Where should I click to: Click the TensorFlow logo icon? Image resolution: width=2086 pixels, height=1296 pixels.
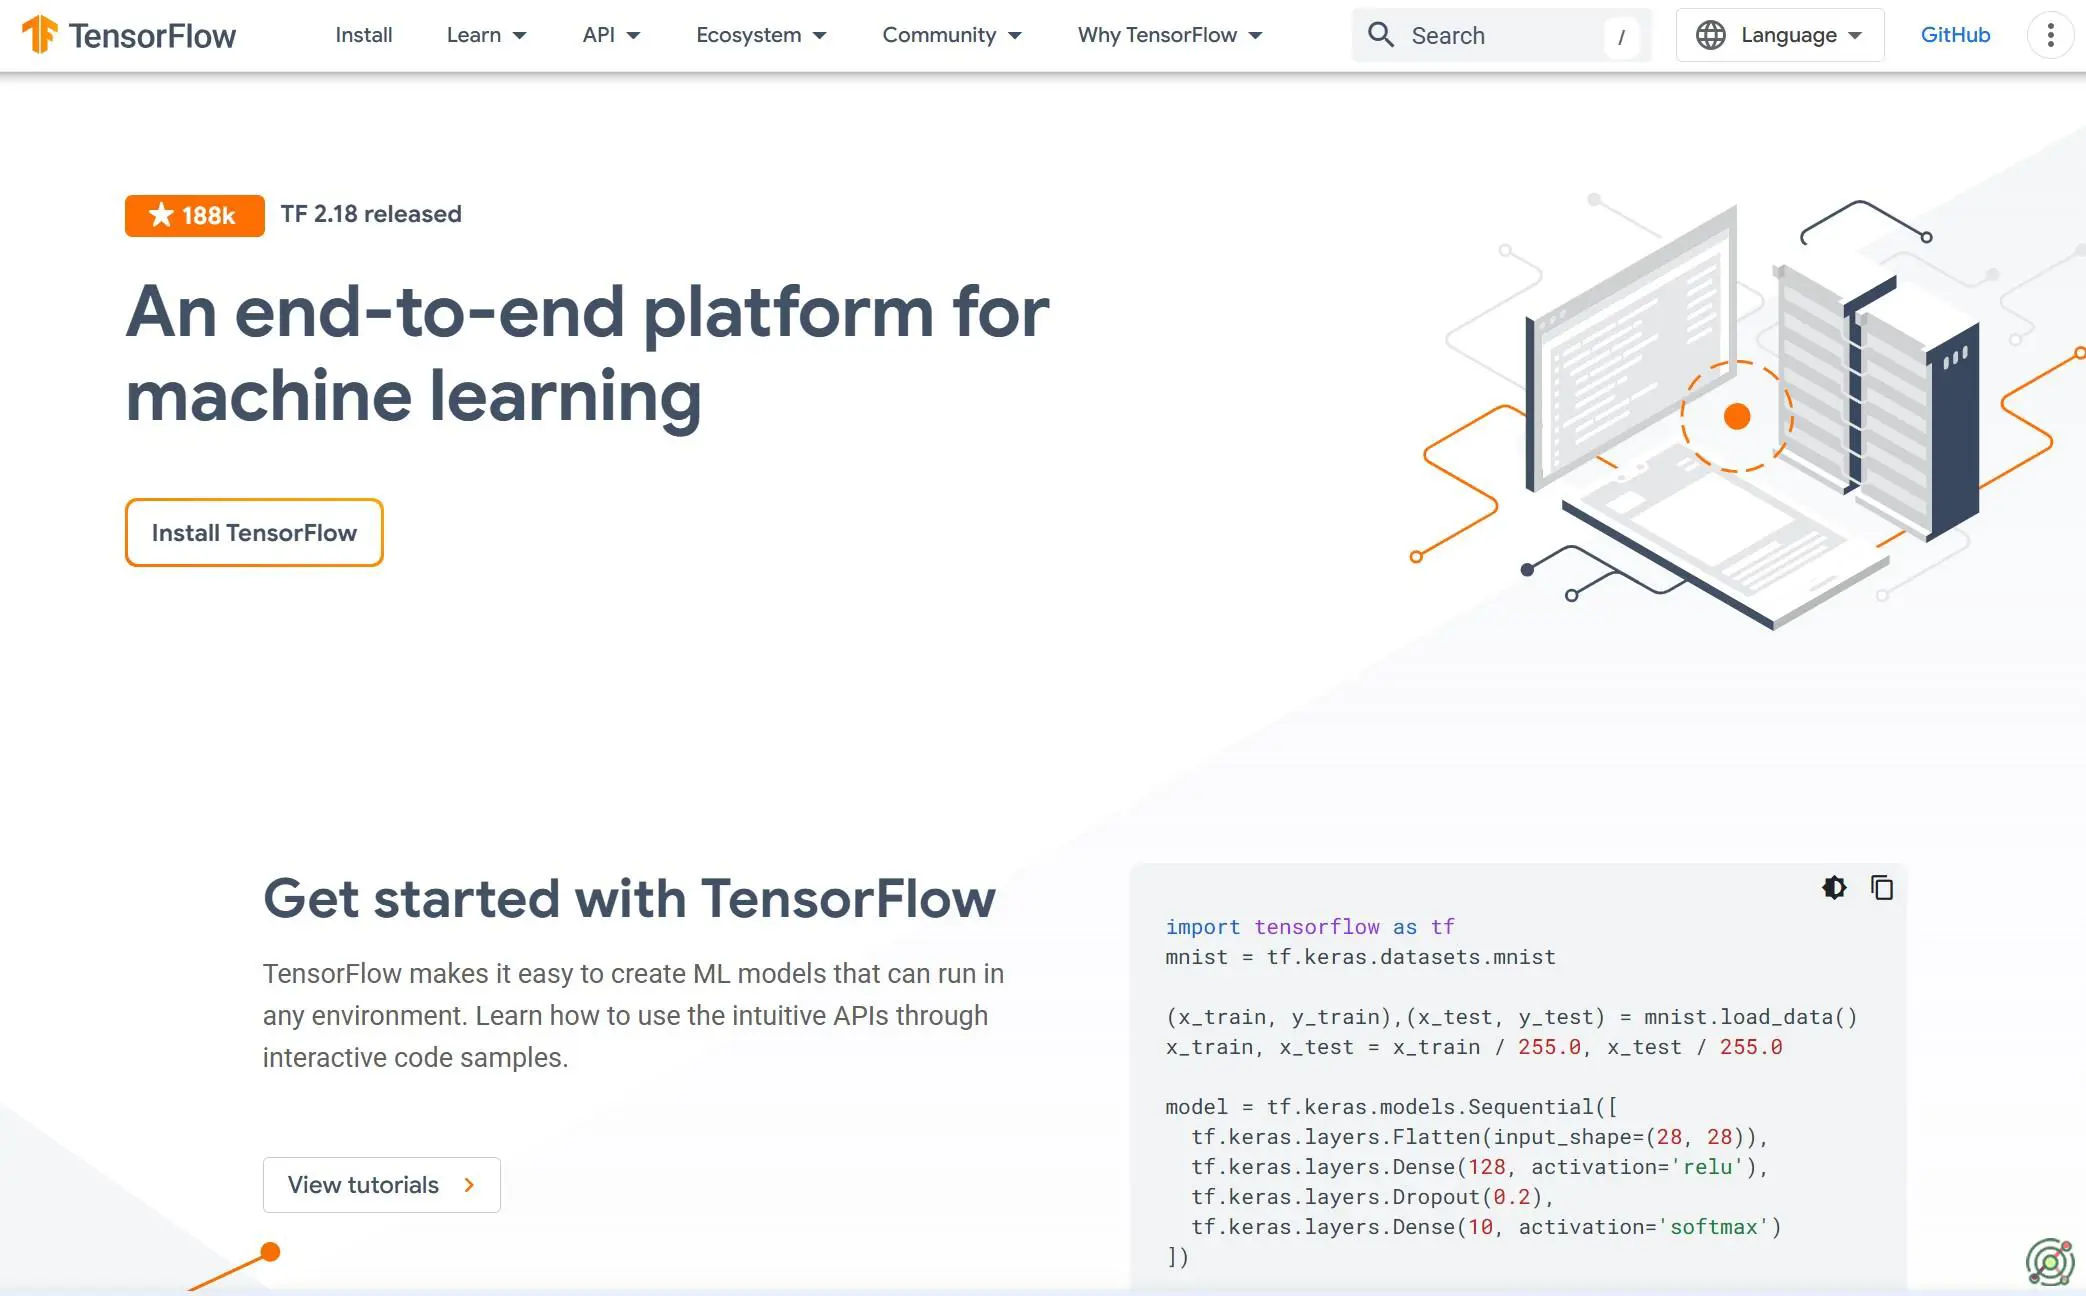40,34
